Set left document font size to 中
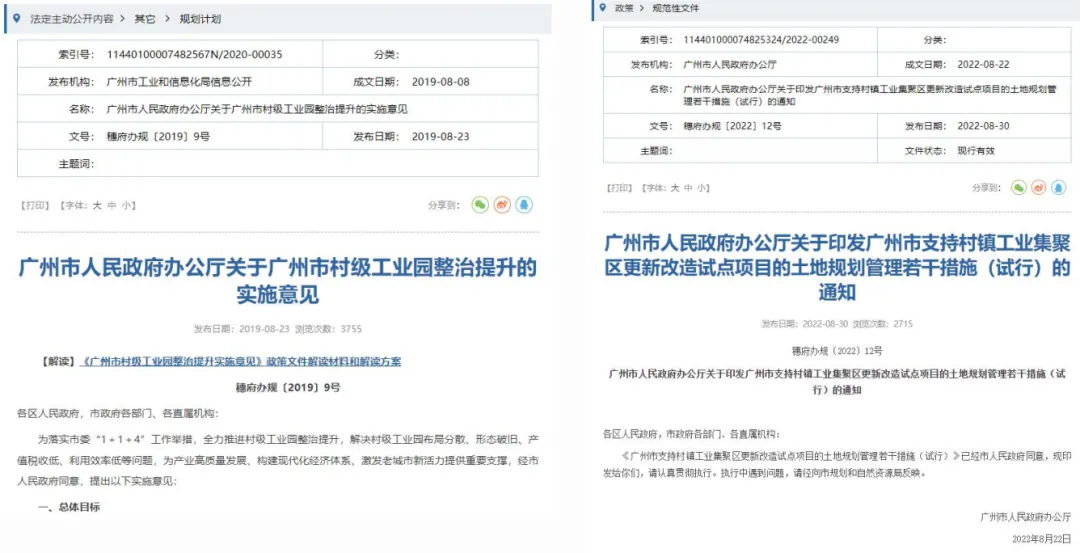Image resolution: width=1080 pixels, height=553 pixels. pos(112,205)
